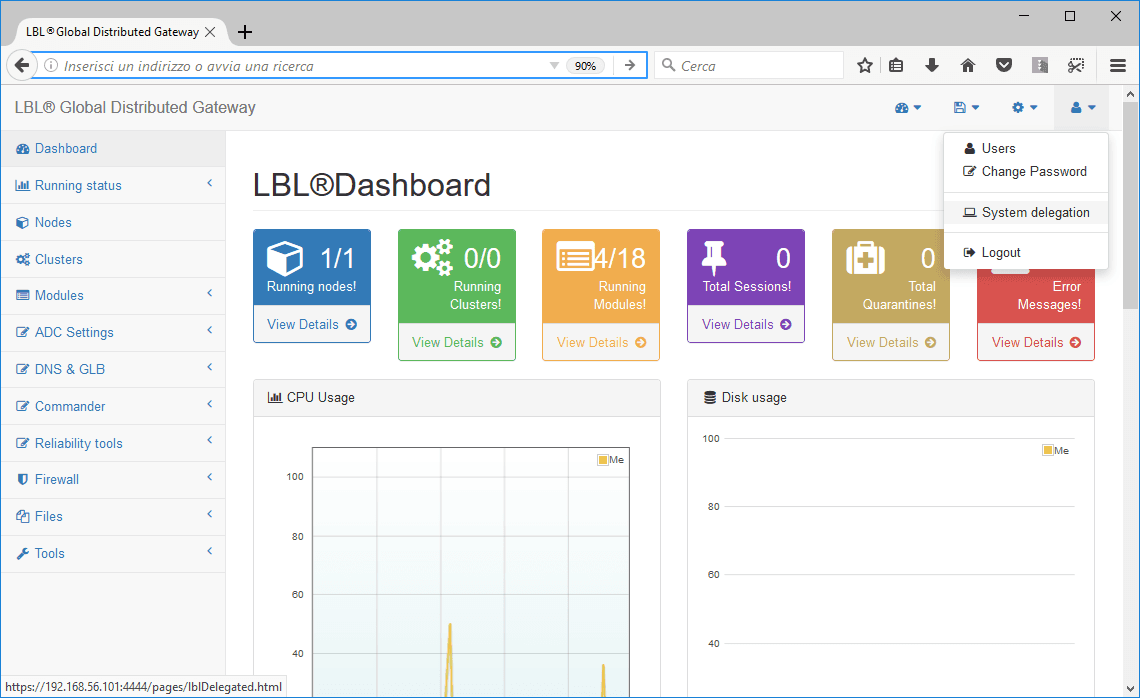Expand the Tools sidebar section
The height and width of the screenshot is (698, 1140).
[x=113, y=554]
